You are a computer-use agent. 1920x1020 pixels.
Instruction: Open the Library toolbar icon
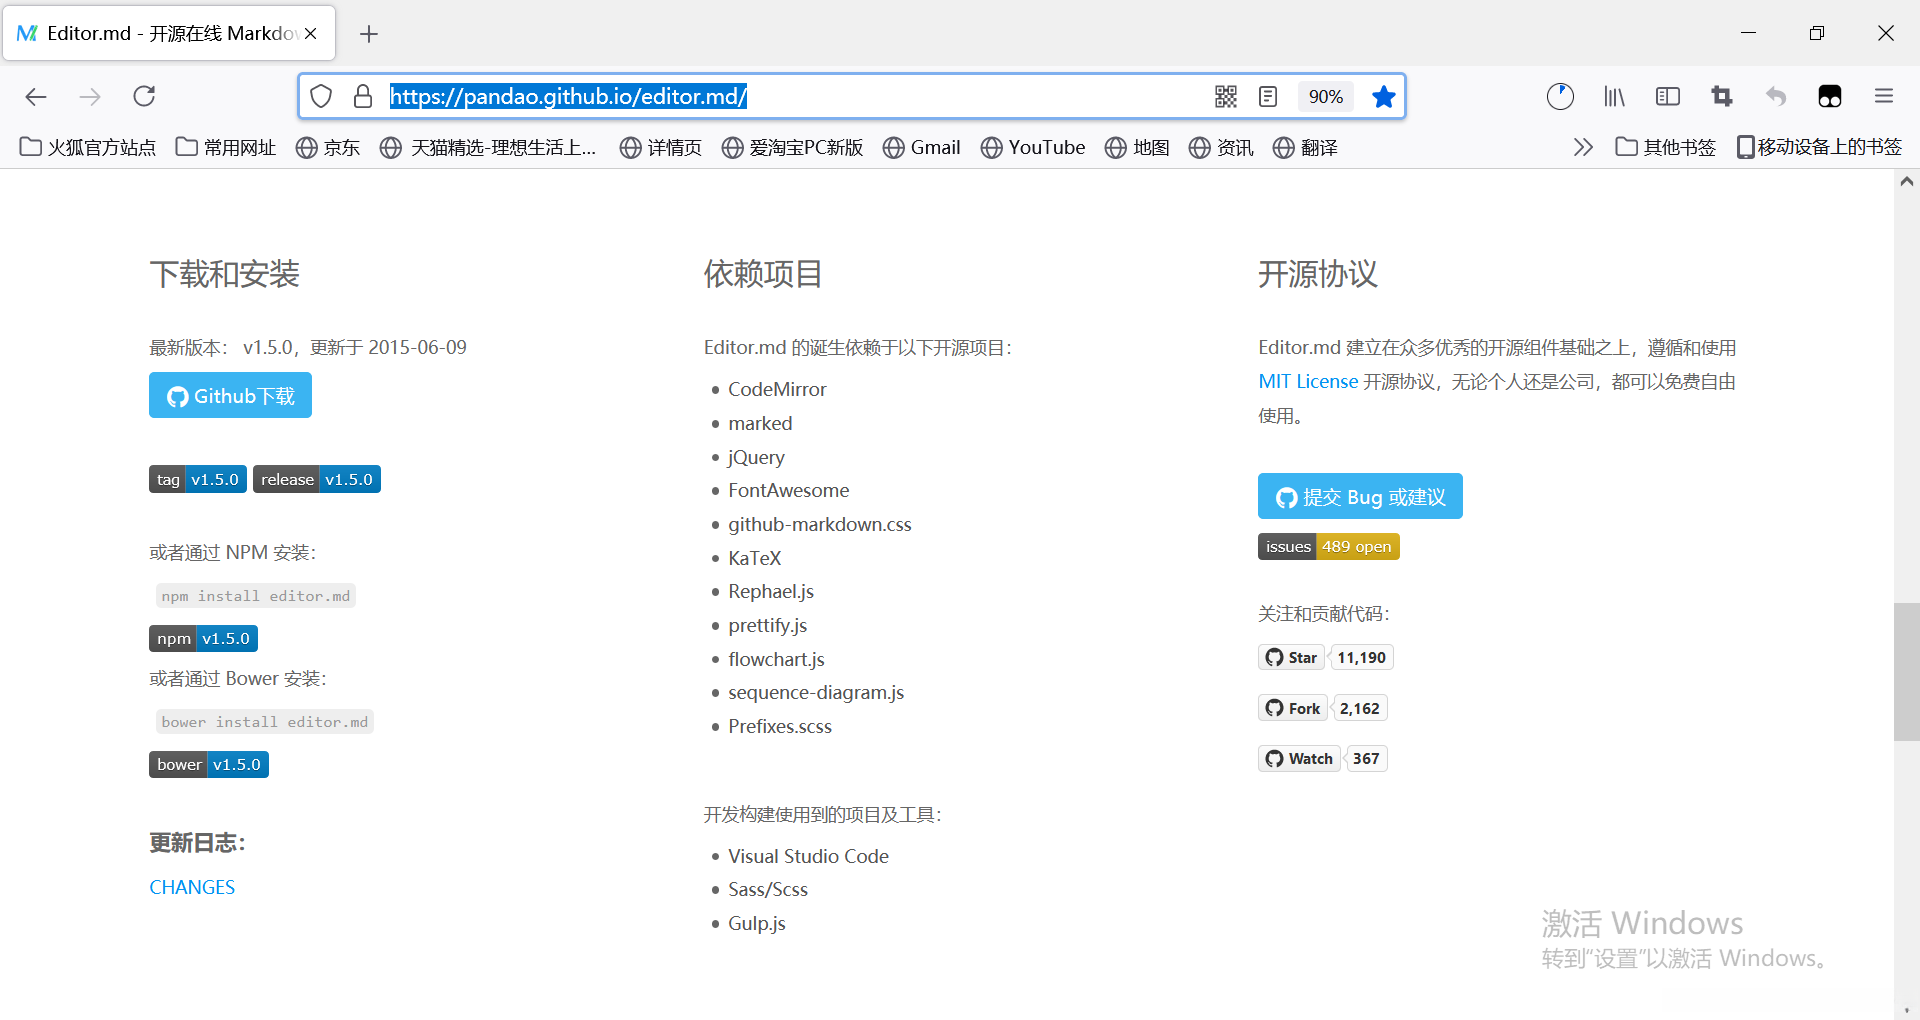pos(1613,96)
